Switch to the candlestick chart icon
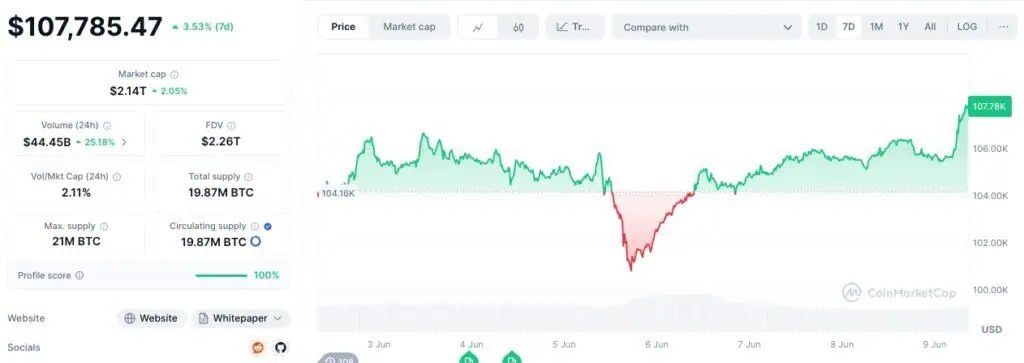This screenshot has height=363, width=1024. point(519,27)
